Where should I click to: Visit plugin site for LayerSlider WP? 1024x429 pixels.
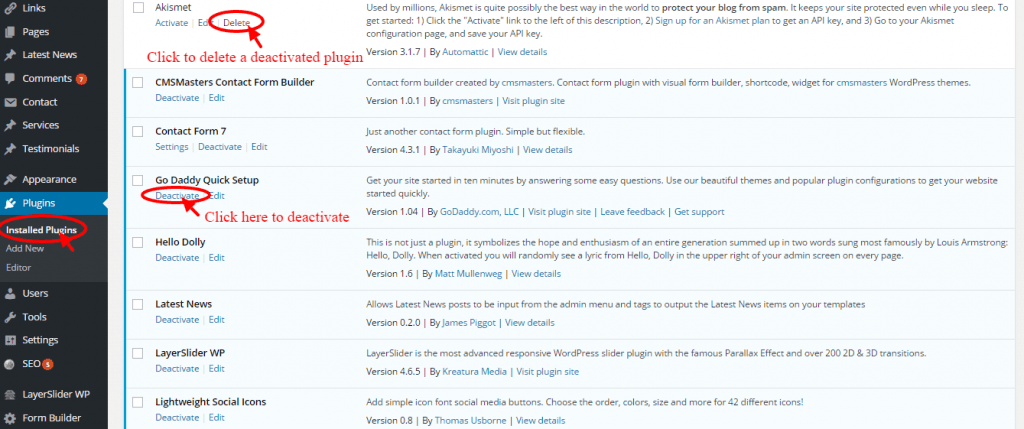tap(548, 372)
